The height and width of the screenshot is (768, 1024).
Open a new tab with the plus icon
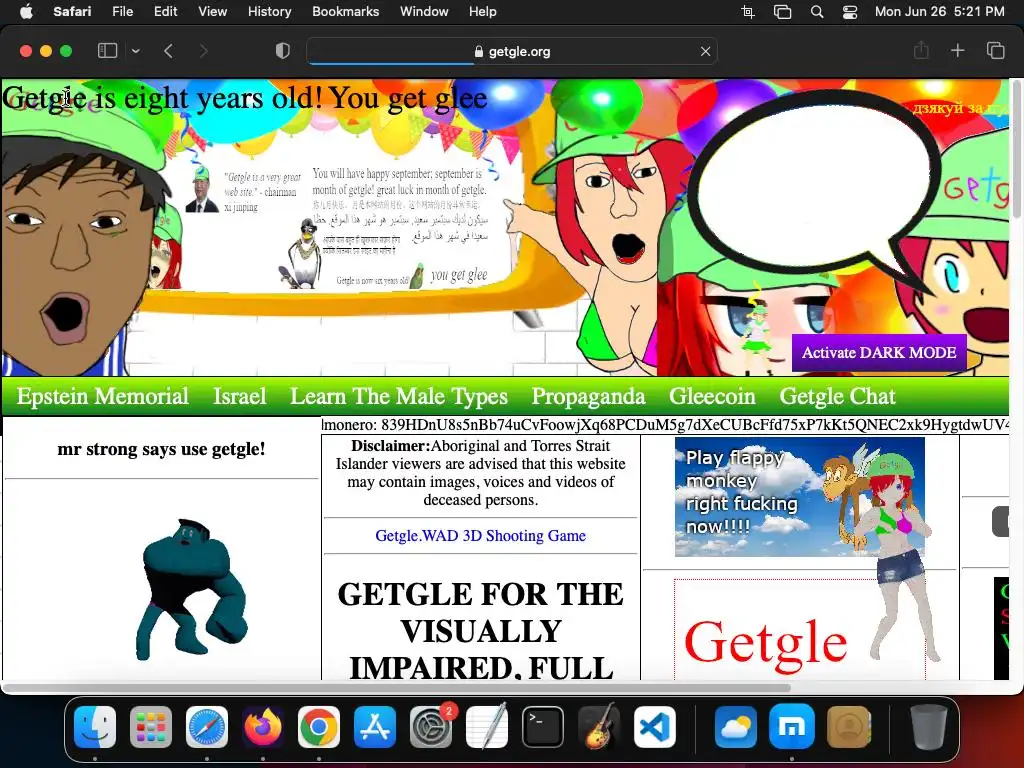coord(957,50)
